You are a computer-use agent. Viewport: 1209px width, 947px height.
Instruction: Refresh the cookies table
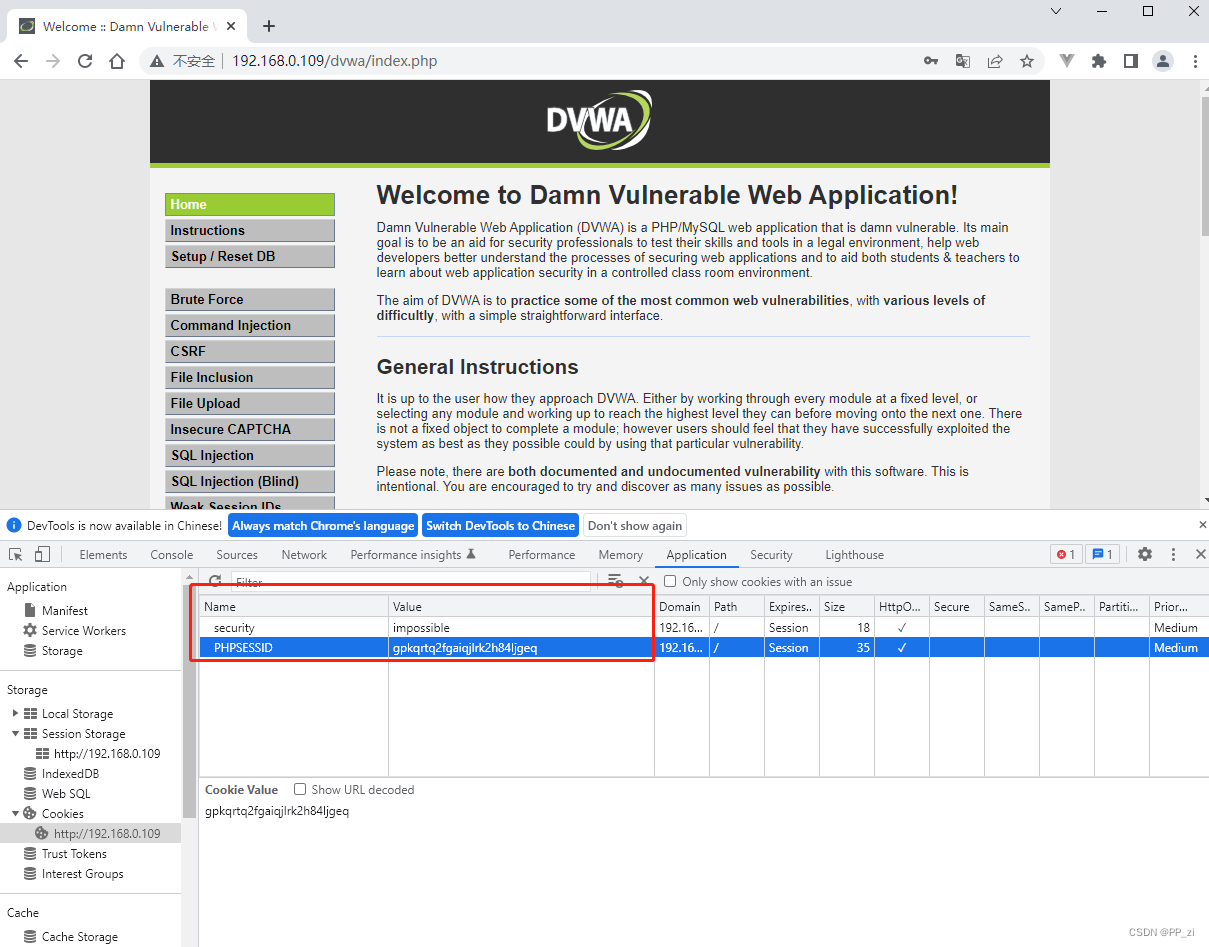(x=215, y=581)
